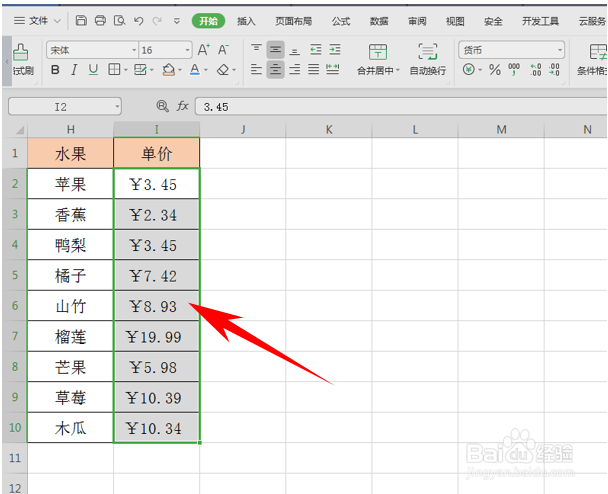The width and height of the screenshot is (608, 494).
Task: Select column J header
Action: pos(243,130)
